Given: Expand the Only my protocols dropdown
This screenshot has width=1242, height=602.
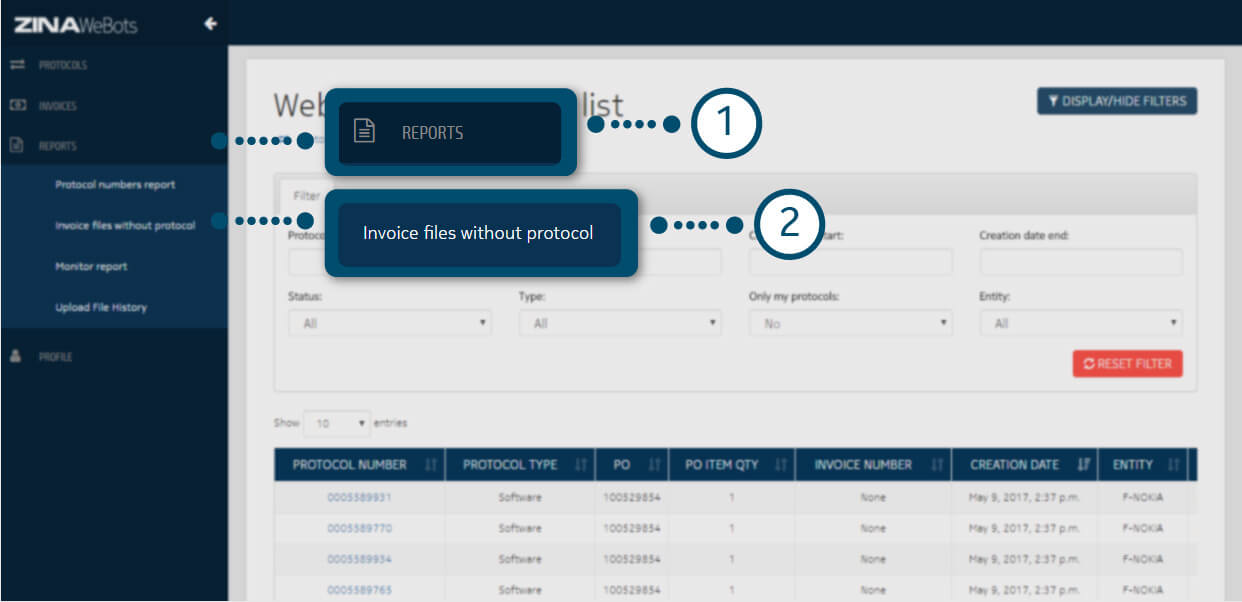Looking at the screenshot, I should coord(850,323).
